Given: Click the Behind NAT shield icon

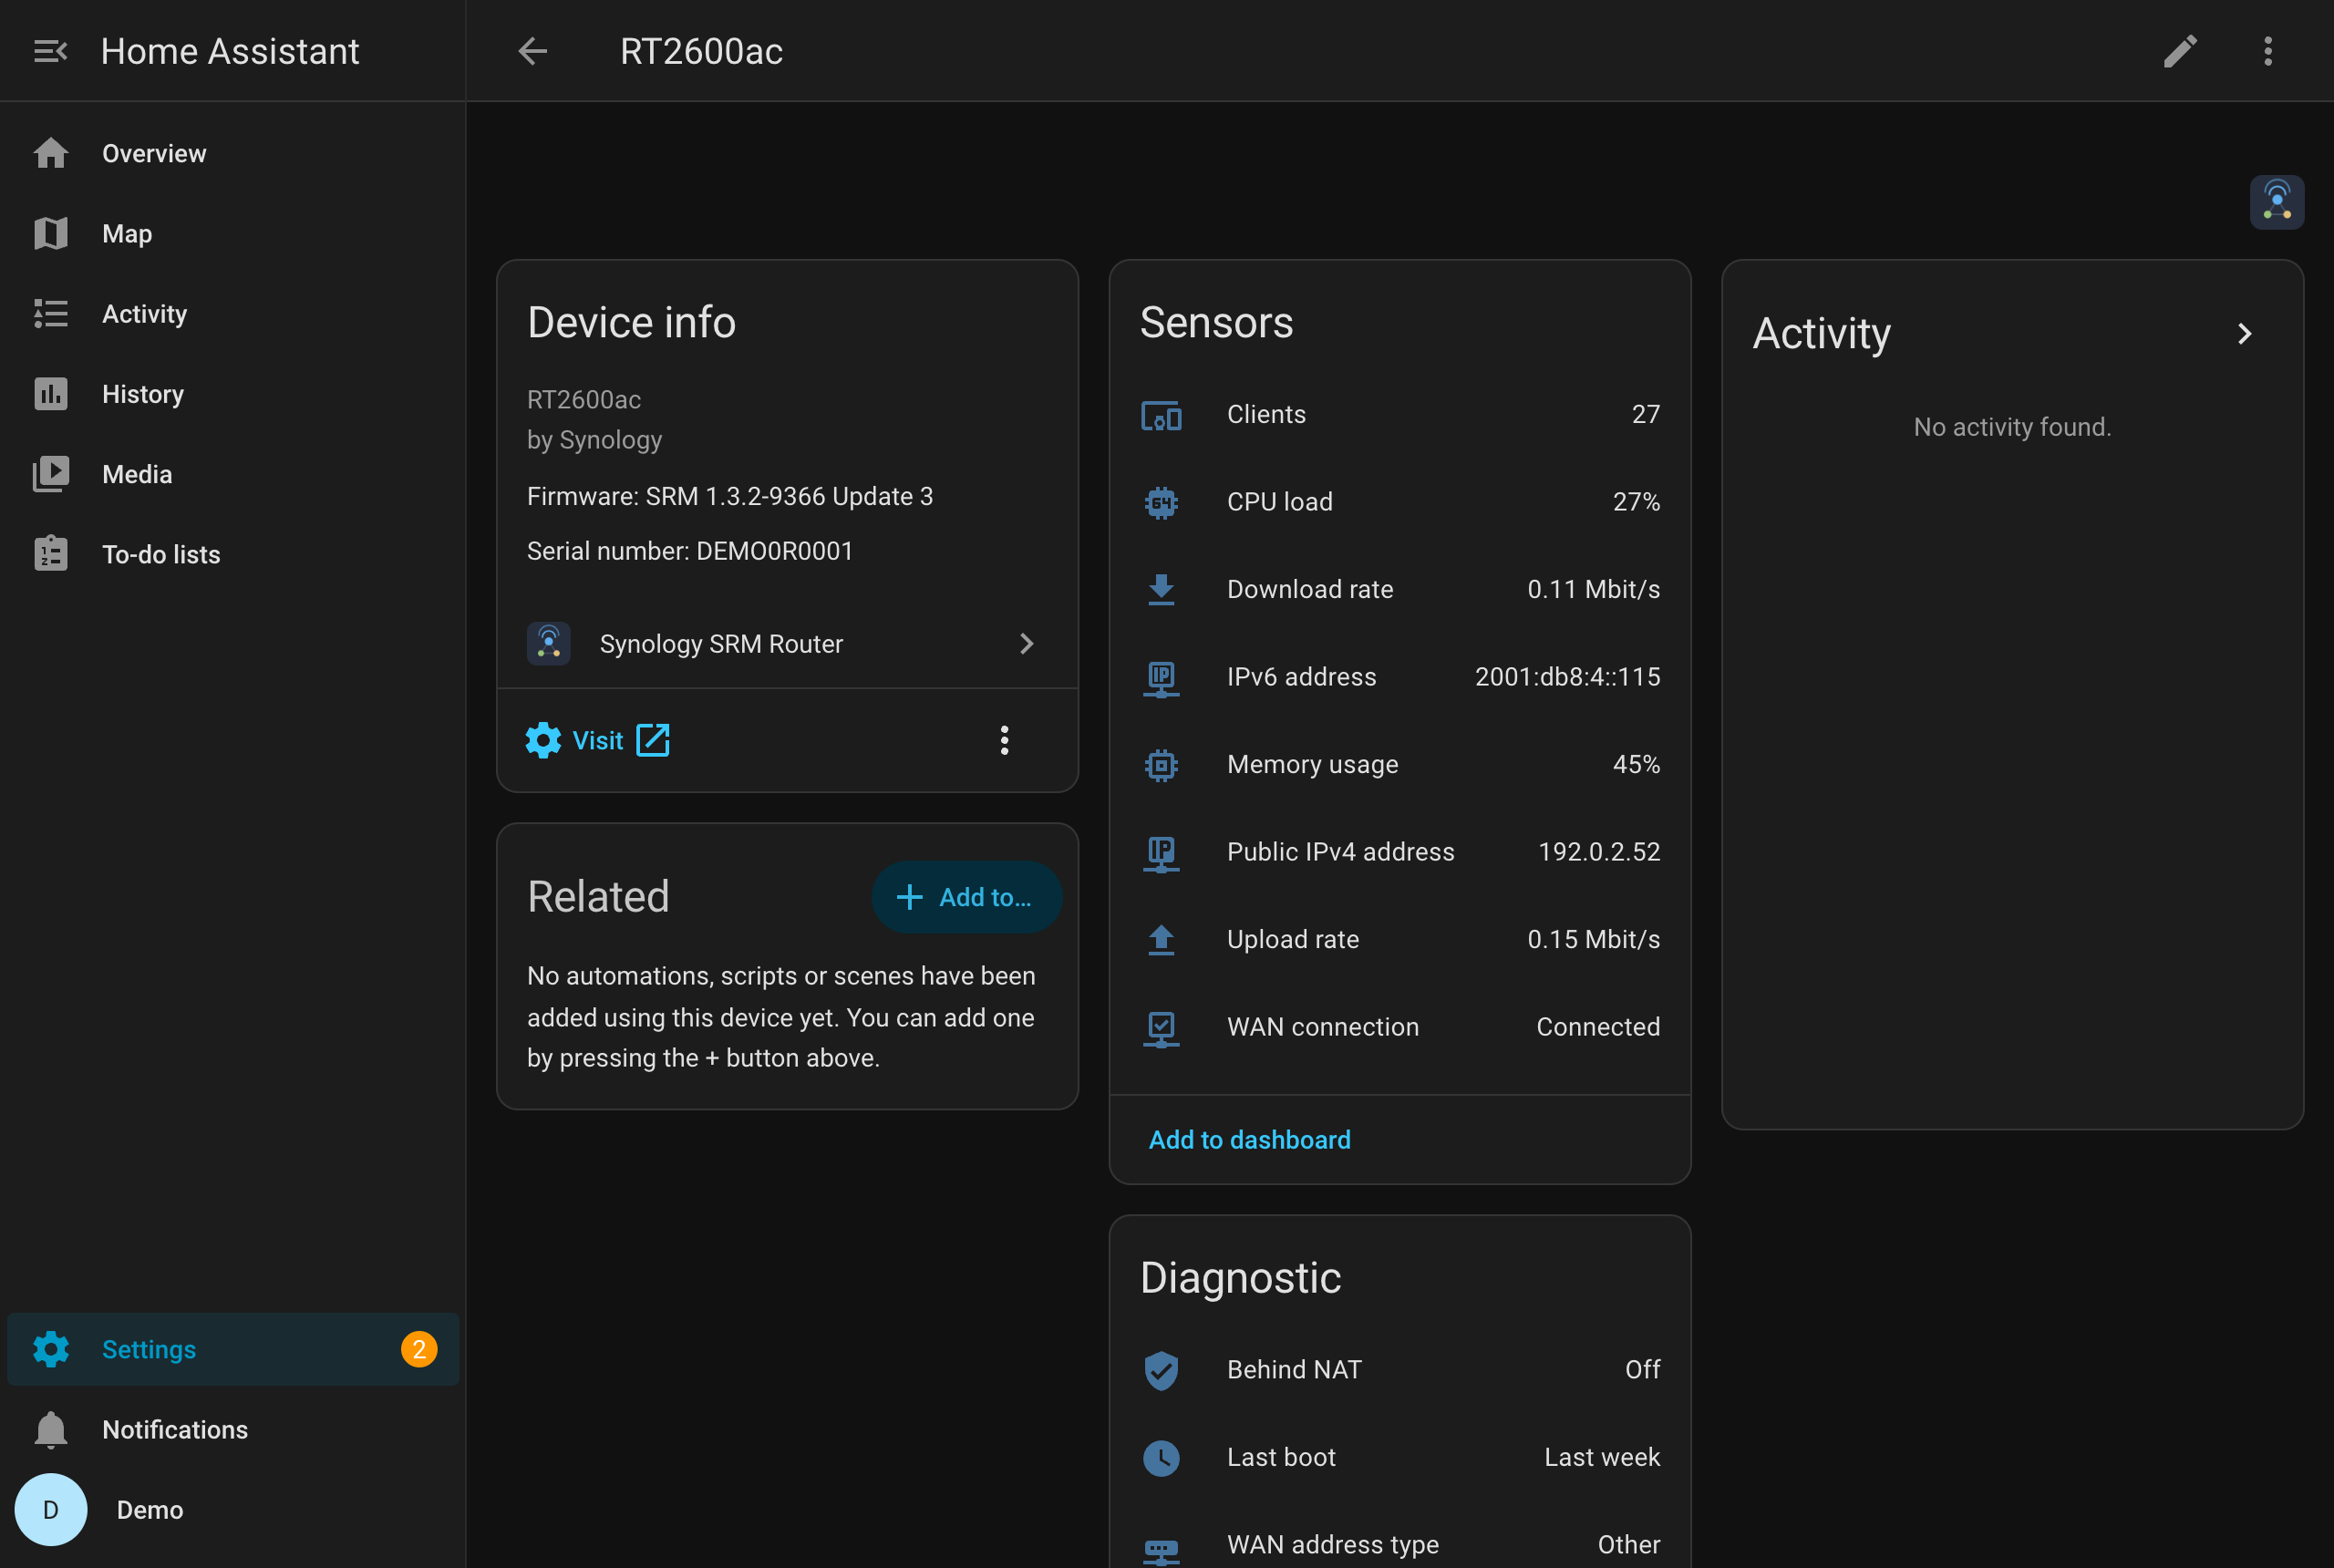Looking at the screenshot, I should point(1161,1370).
